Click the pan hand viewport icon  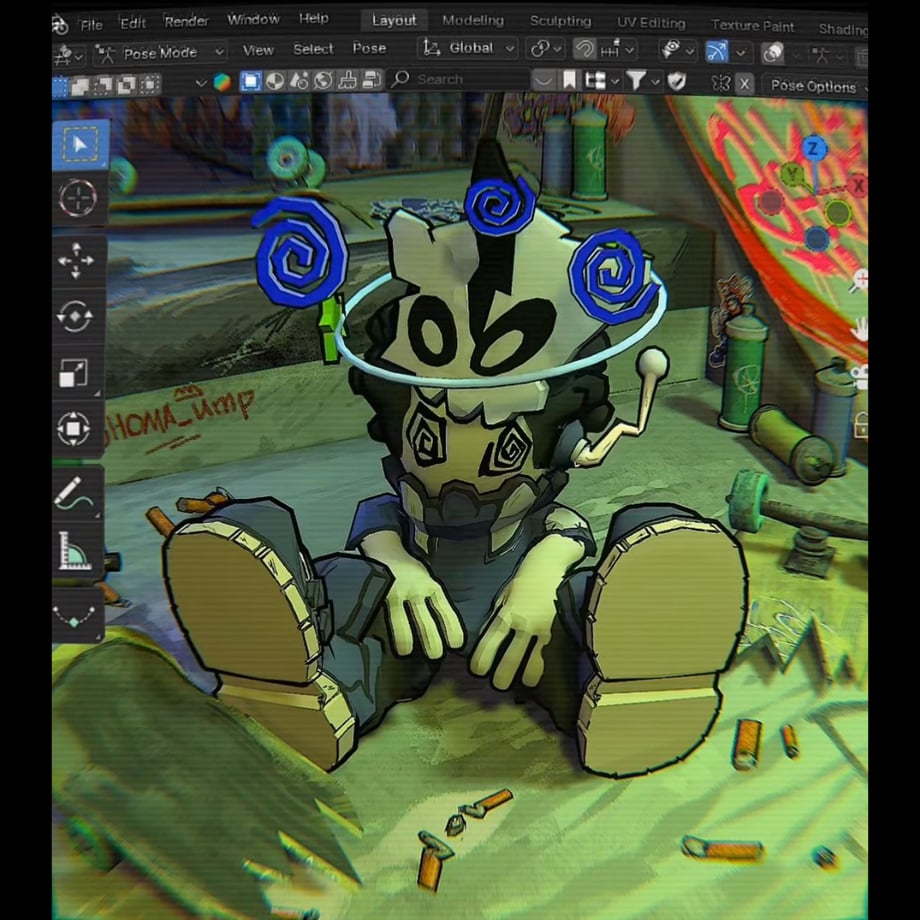(860, 329)
